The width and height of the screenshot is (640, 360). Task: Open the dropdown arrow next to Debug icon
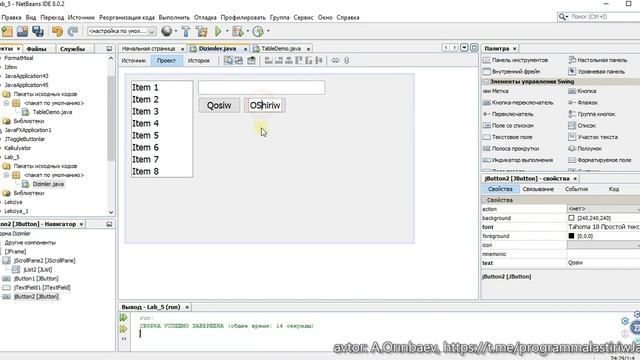(x=248, y=31)
